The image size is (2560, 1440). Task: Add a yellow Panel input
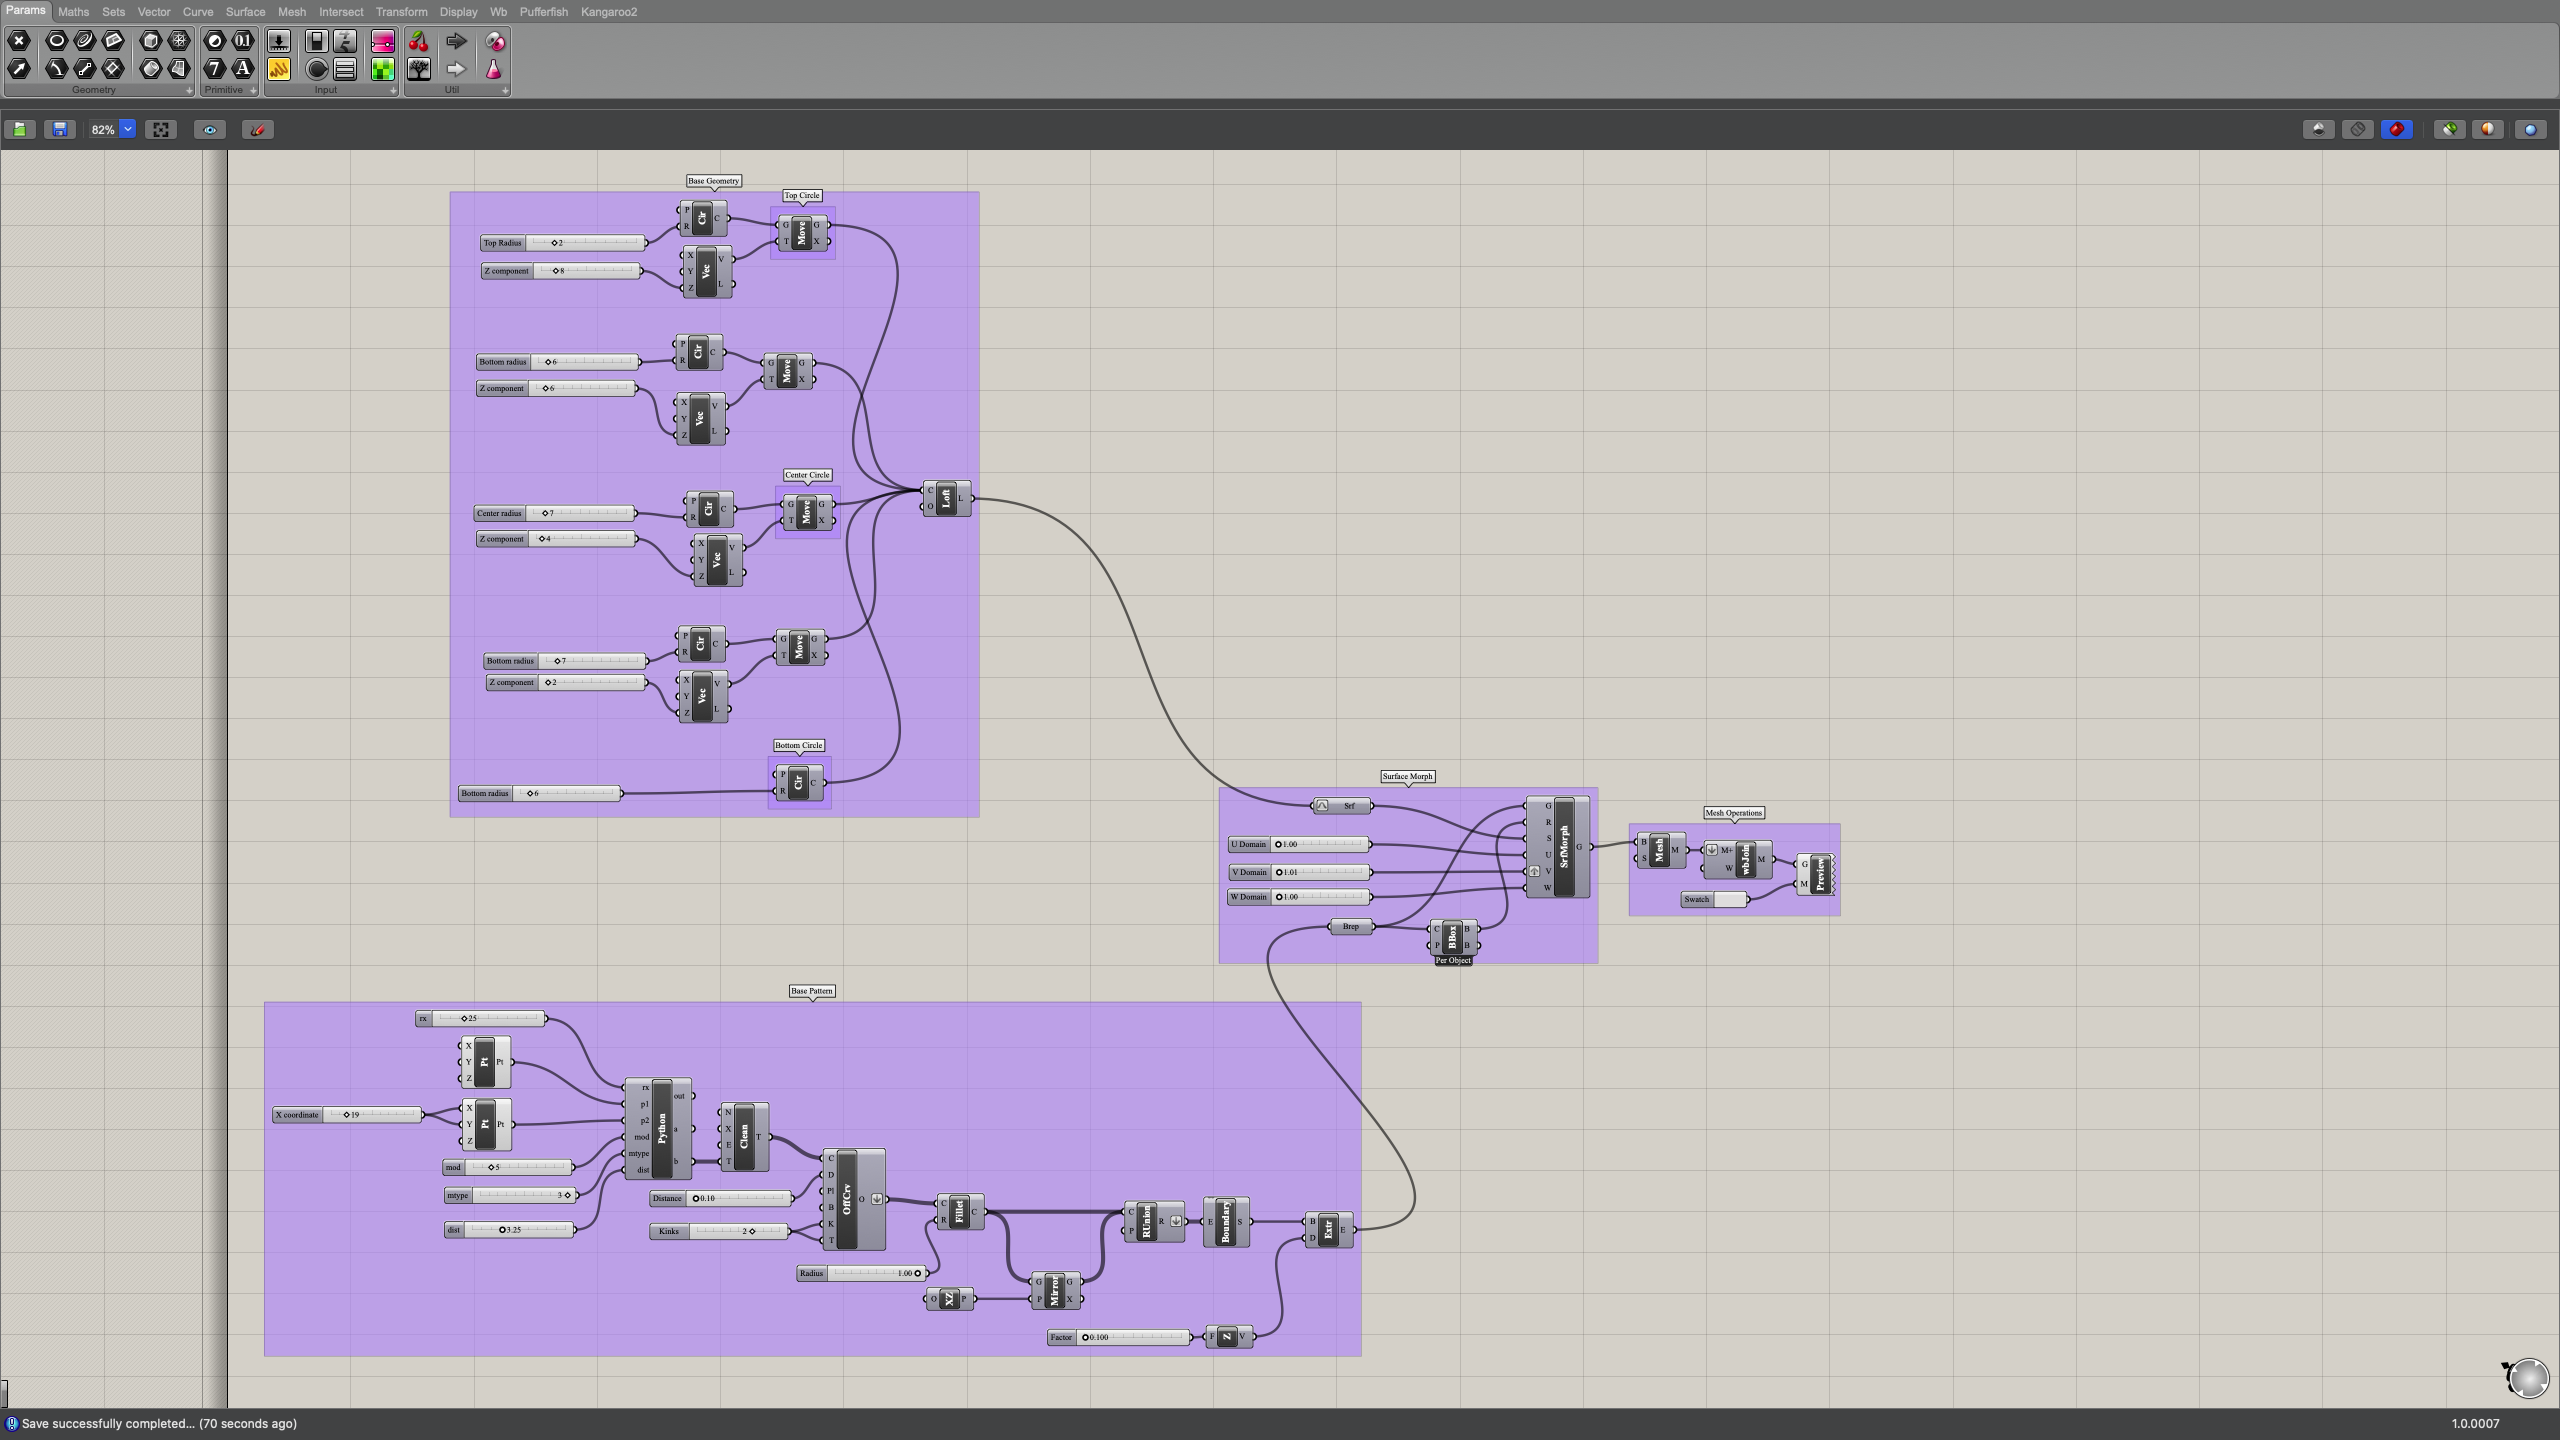tap(279, 69)
